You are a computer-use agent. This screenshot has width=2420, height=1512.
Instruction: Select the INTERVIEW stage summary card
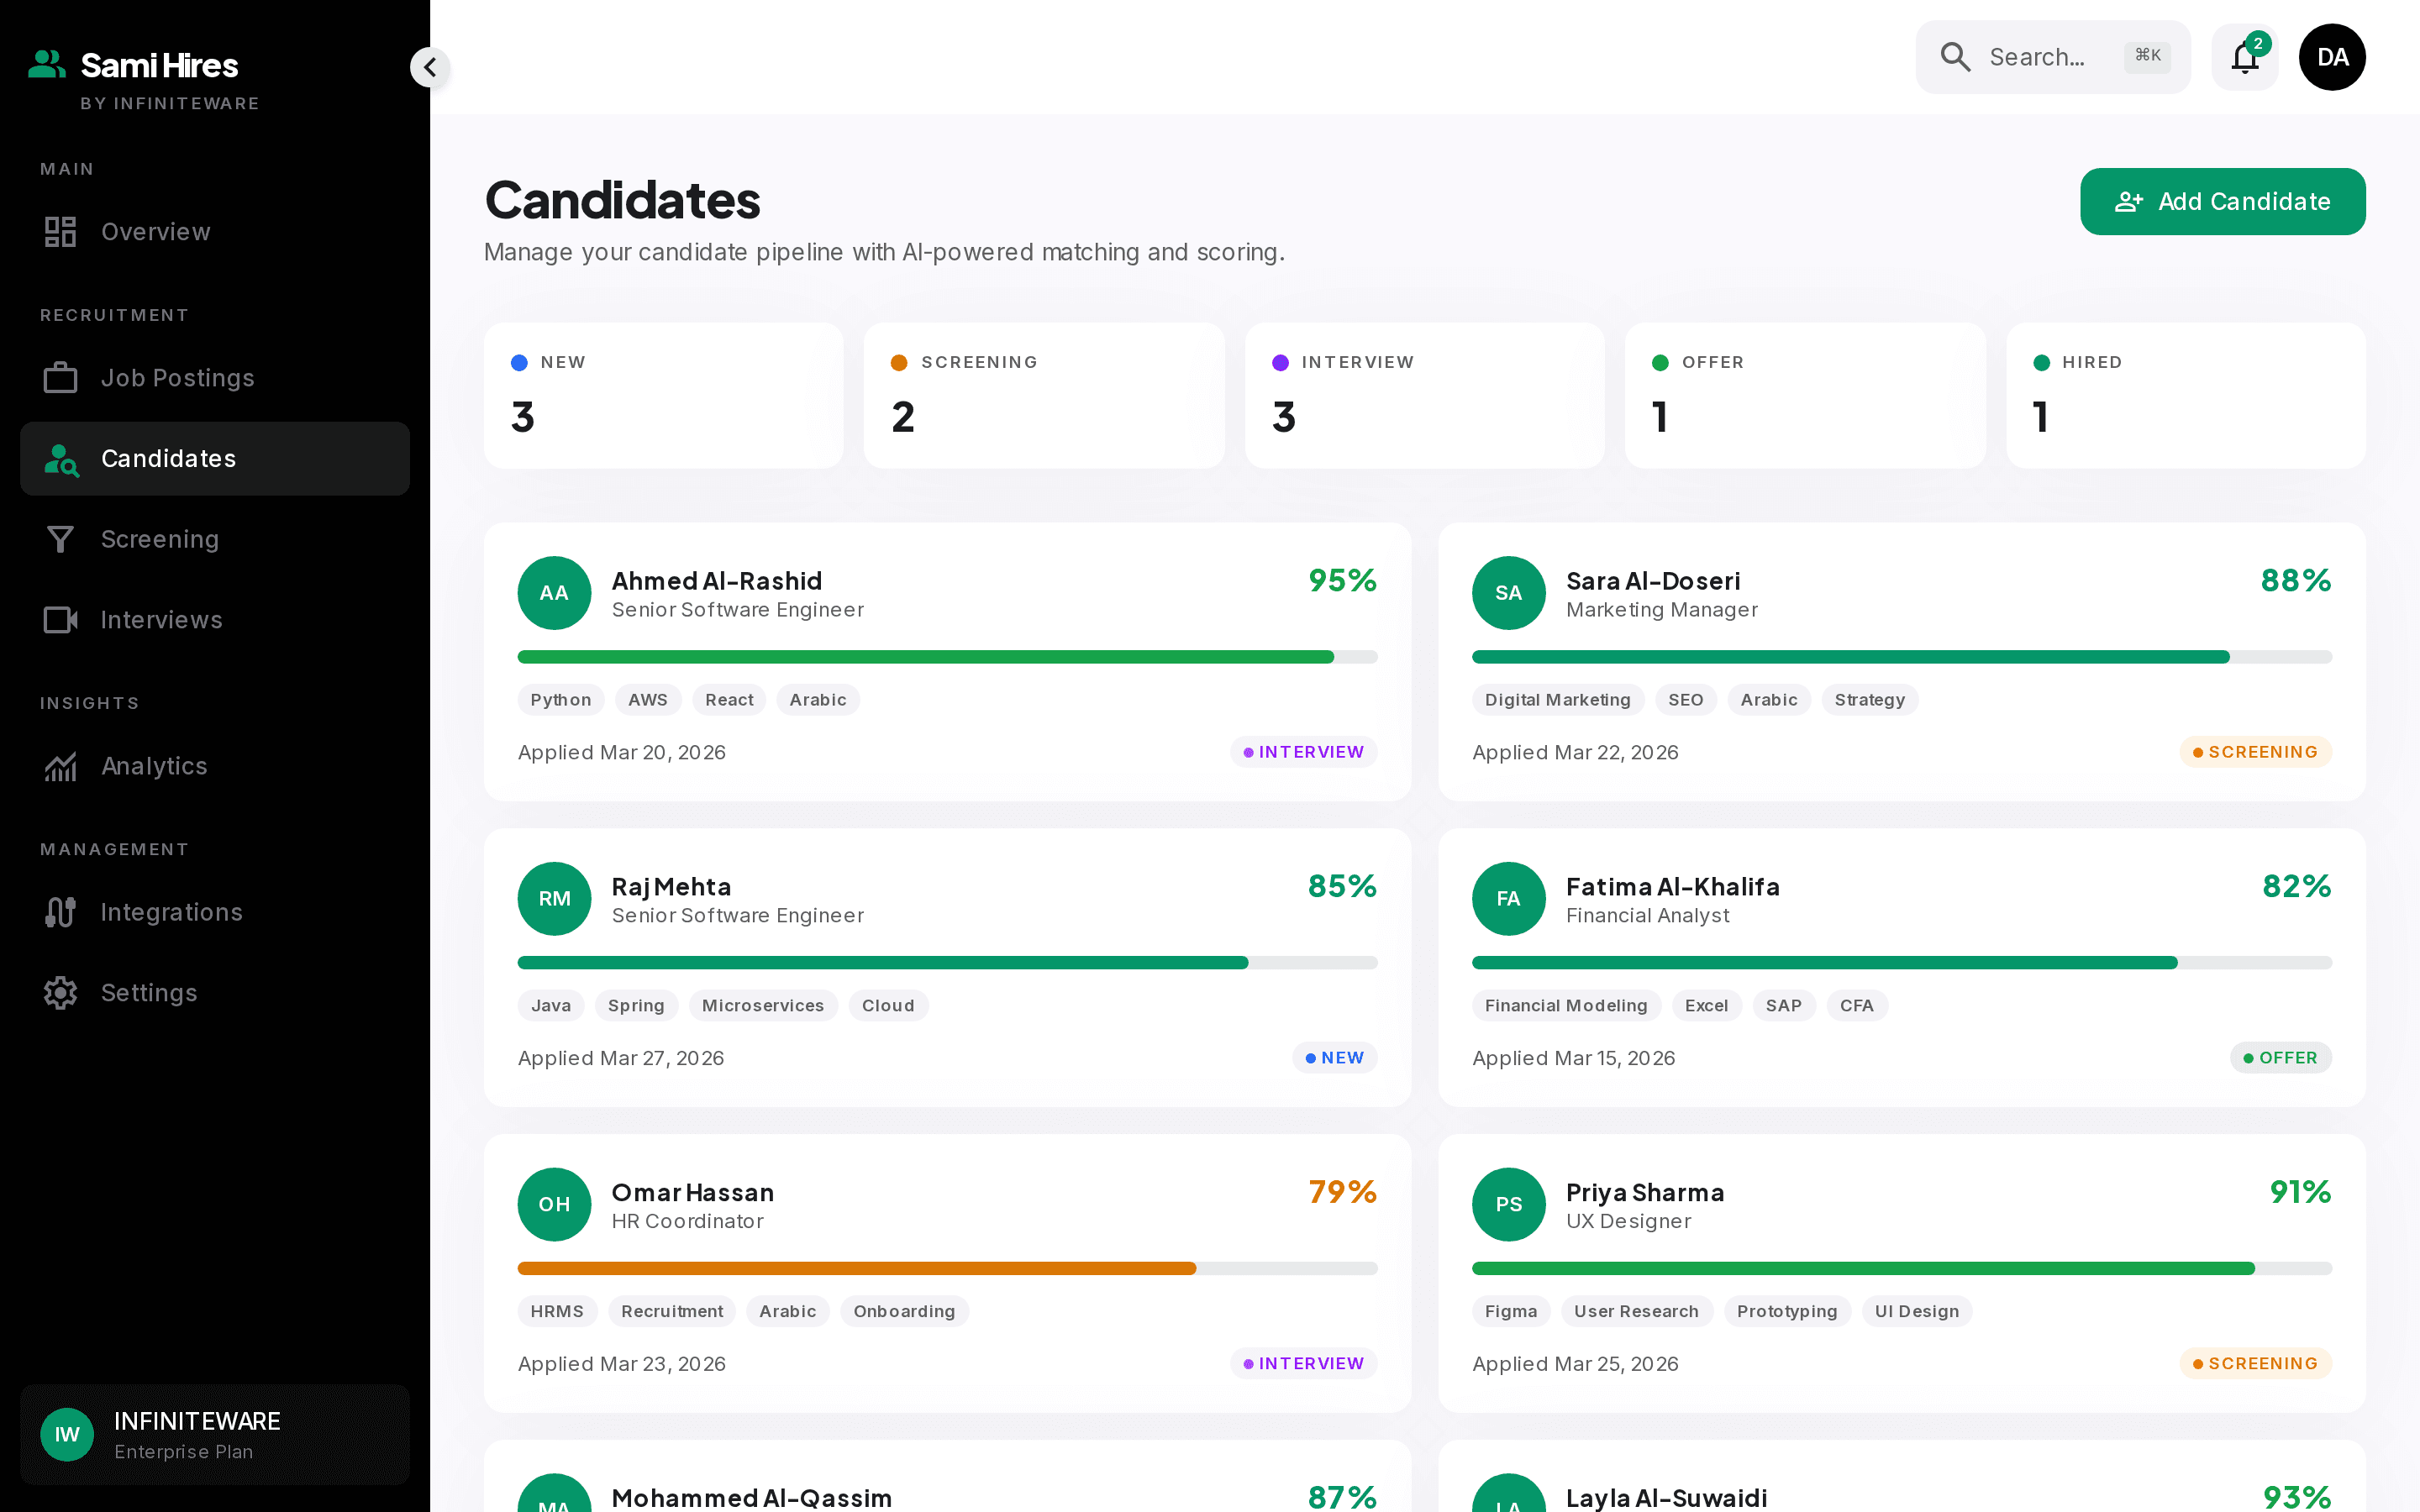click(1425, 395)
